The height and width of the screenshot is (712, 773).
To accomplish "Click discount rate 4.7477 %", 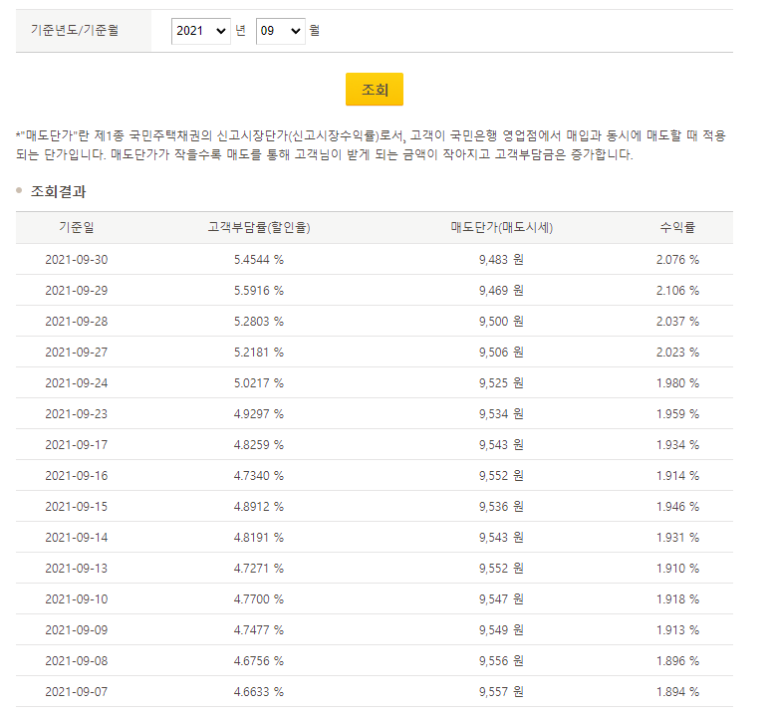I will [x=259, y=630].
